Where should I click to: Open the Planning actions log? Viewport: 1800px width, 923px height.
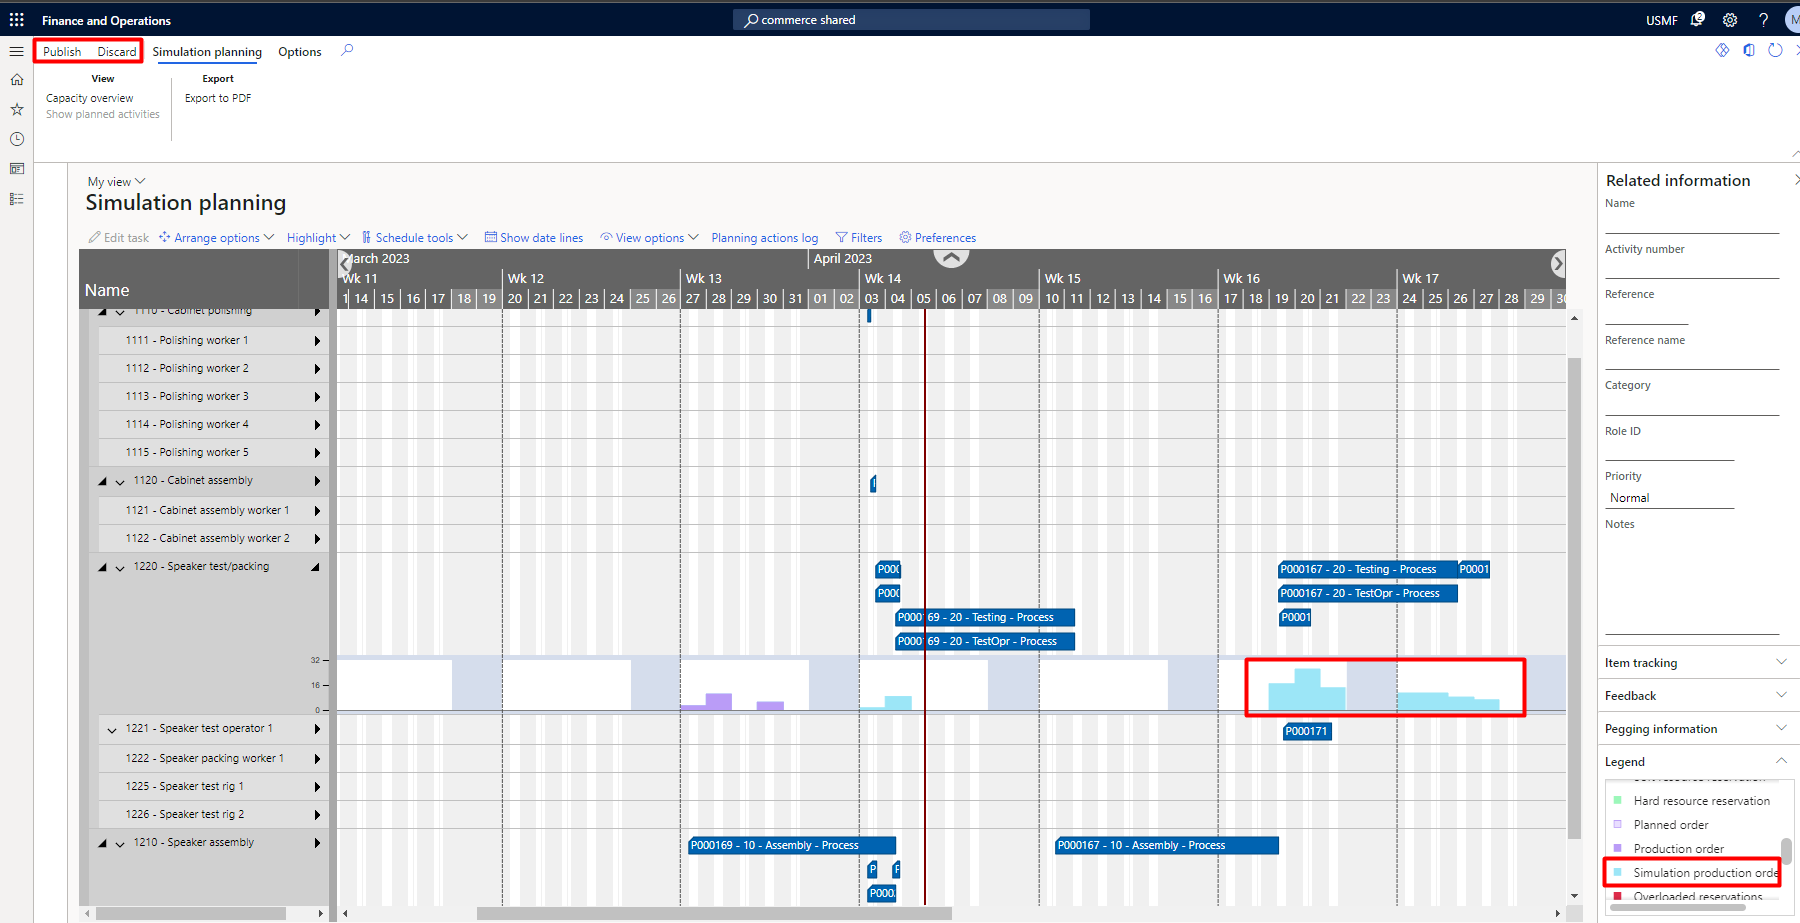764,238
